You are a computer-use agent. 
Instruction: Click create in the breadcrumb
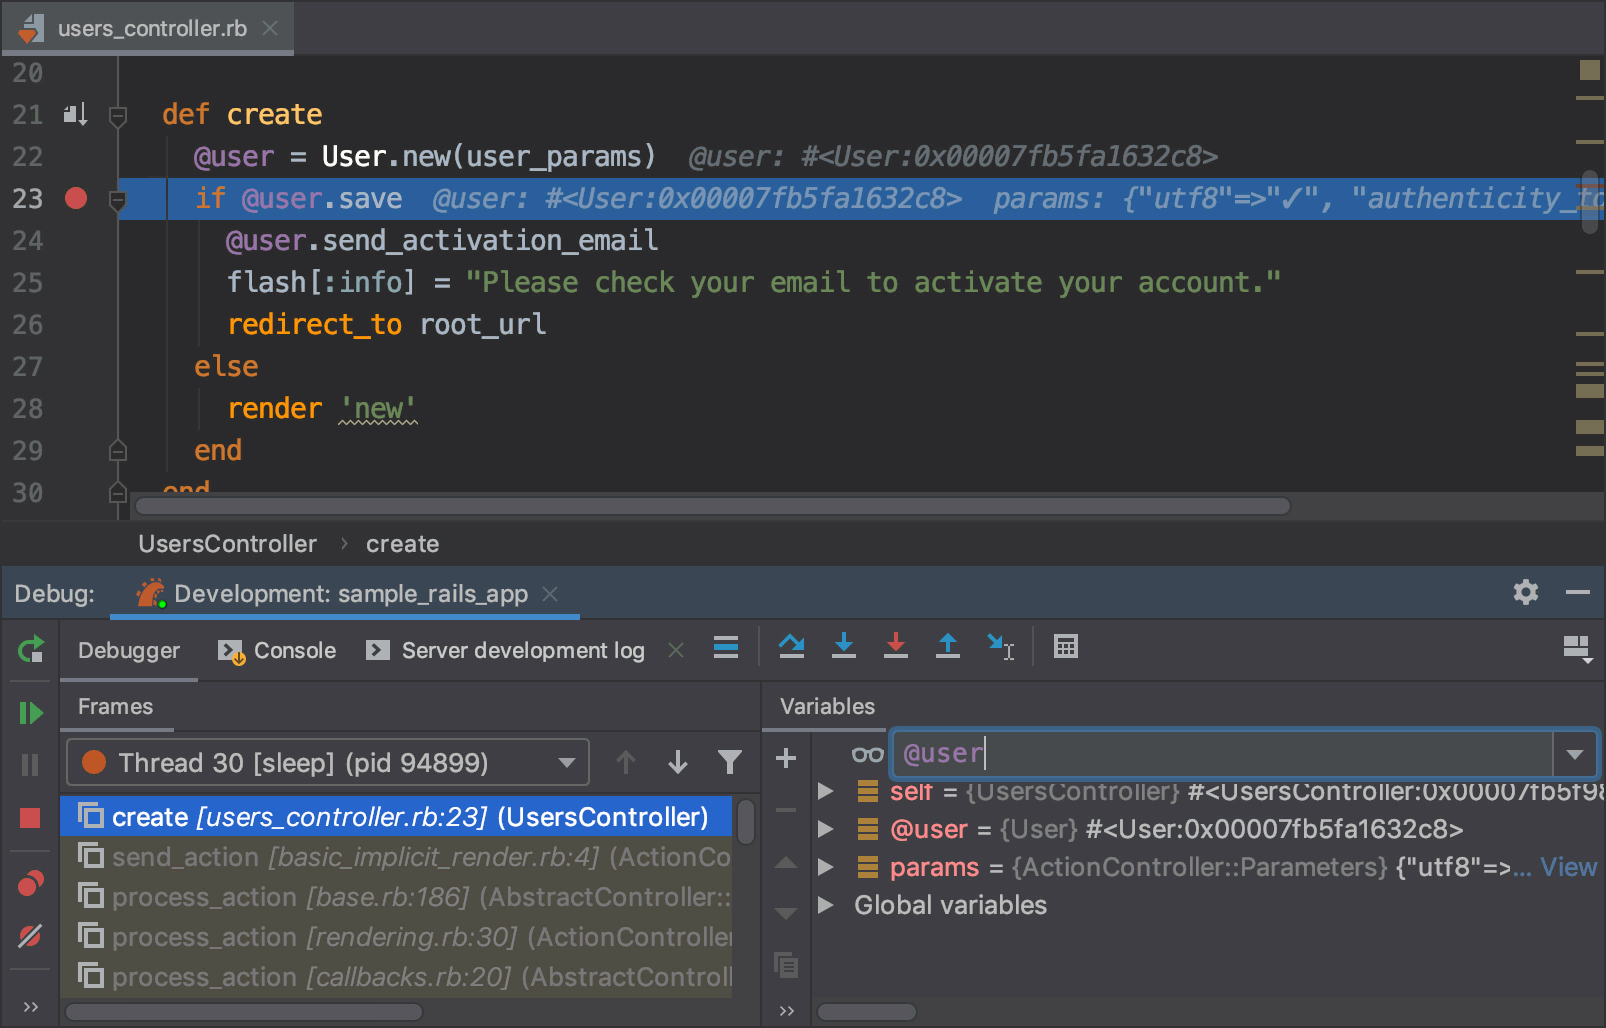pyautogui.click(x=402, y=544)
